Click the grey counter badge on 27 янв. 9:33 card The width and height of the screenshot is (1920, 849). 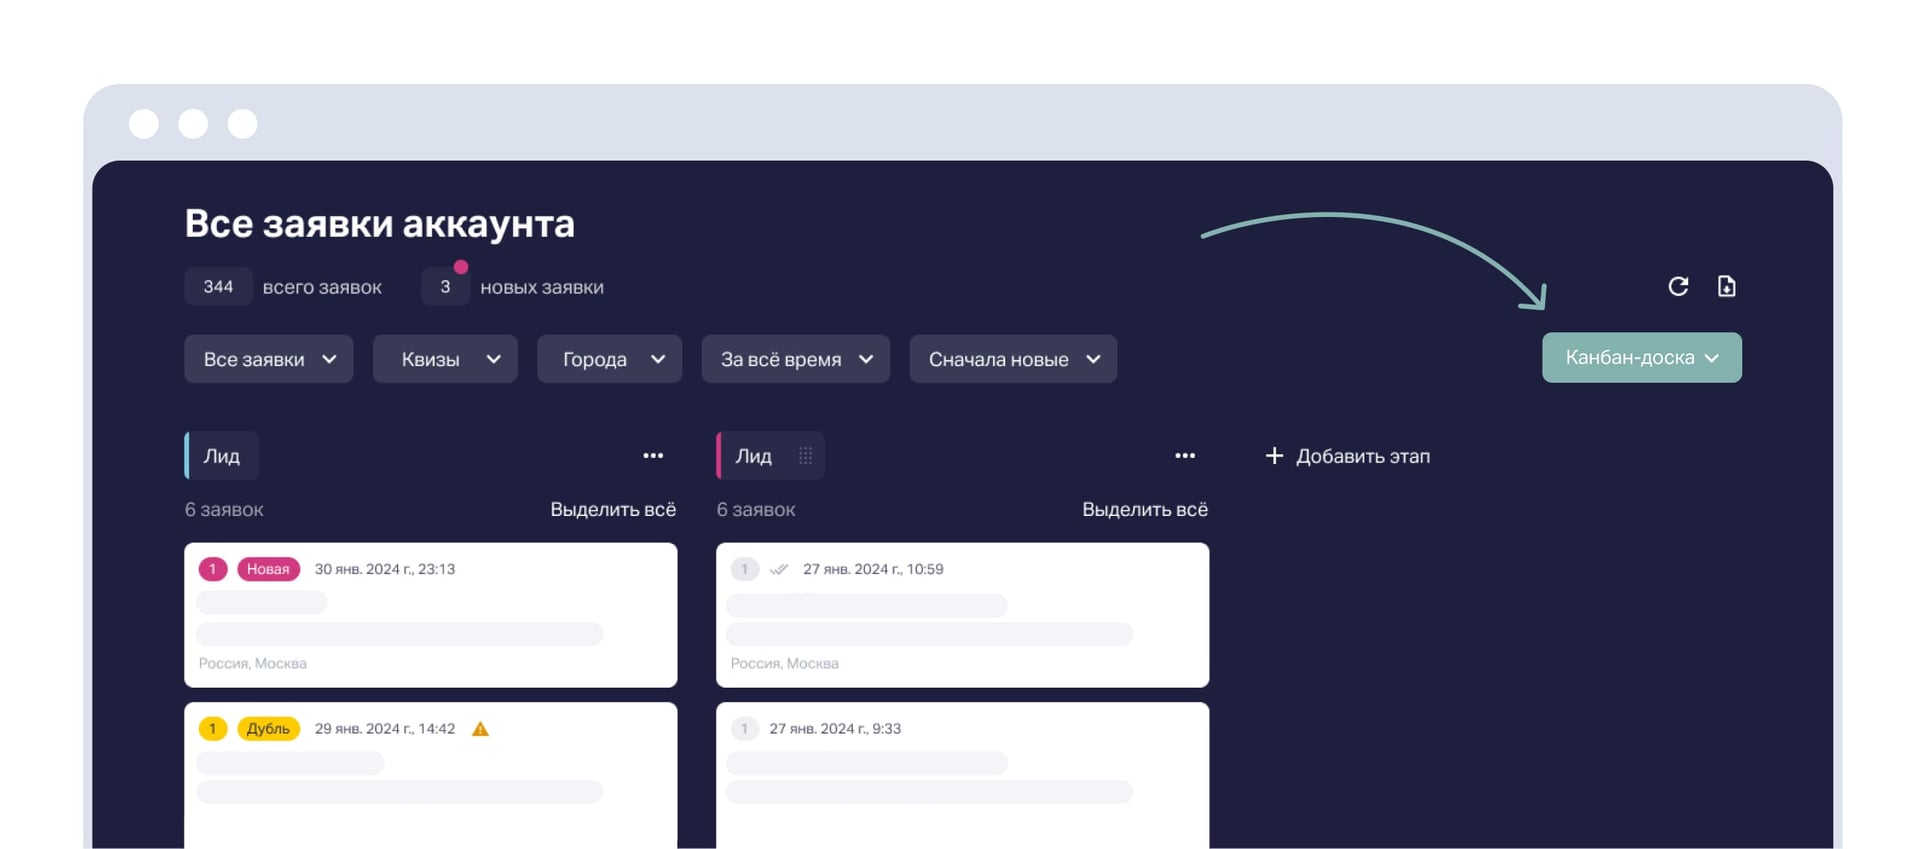[744, 729]
